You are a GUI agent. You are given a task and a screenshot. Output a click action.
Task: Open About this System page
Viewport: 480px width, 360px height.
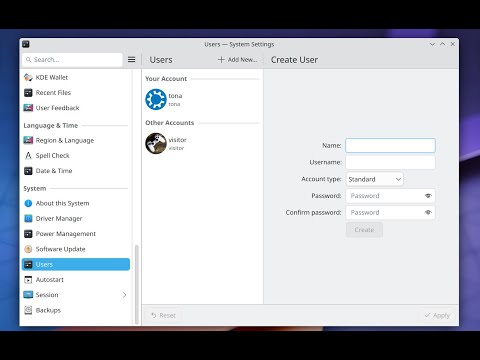[x=76, y=203]
